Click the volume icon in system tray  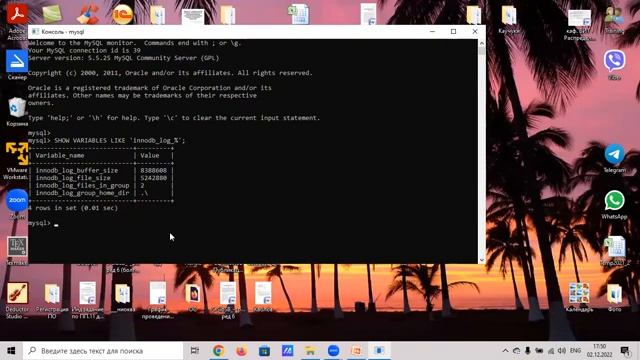click(562, 351)
